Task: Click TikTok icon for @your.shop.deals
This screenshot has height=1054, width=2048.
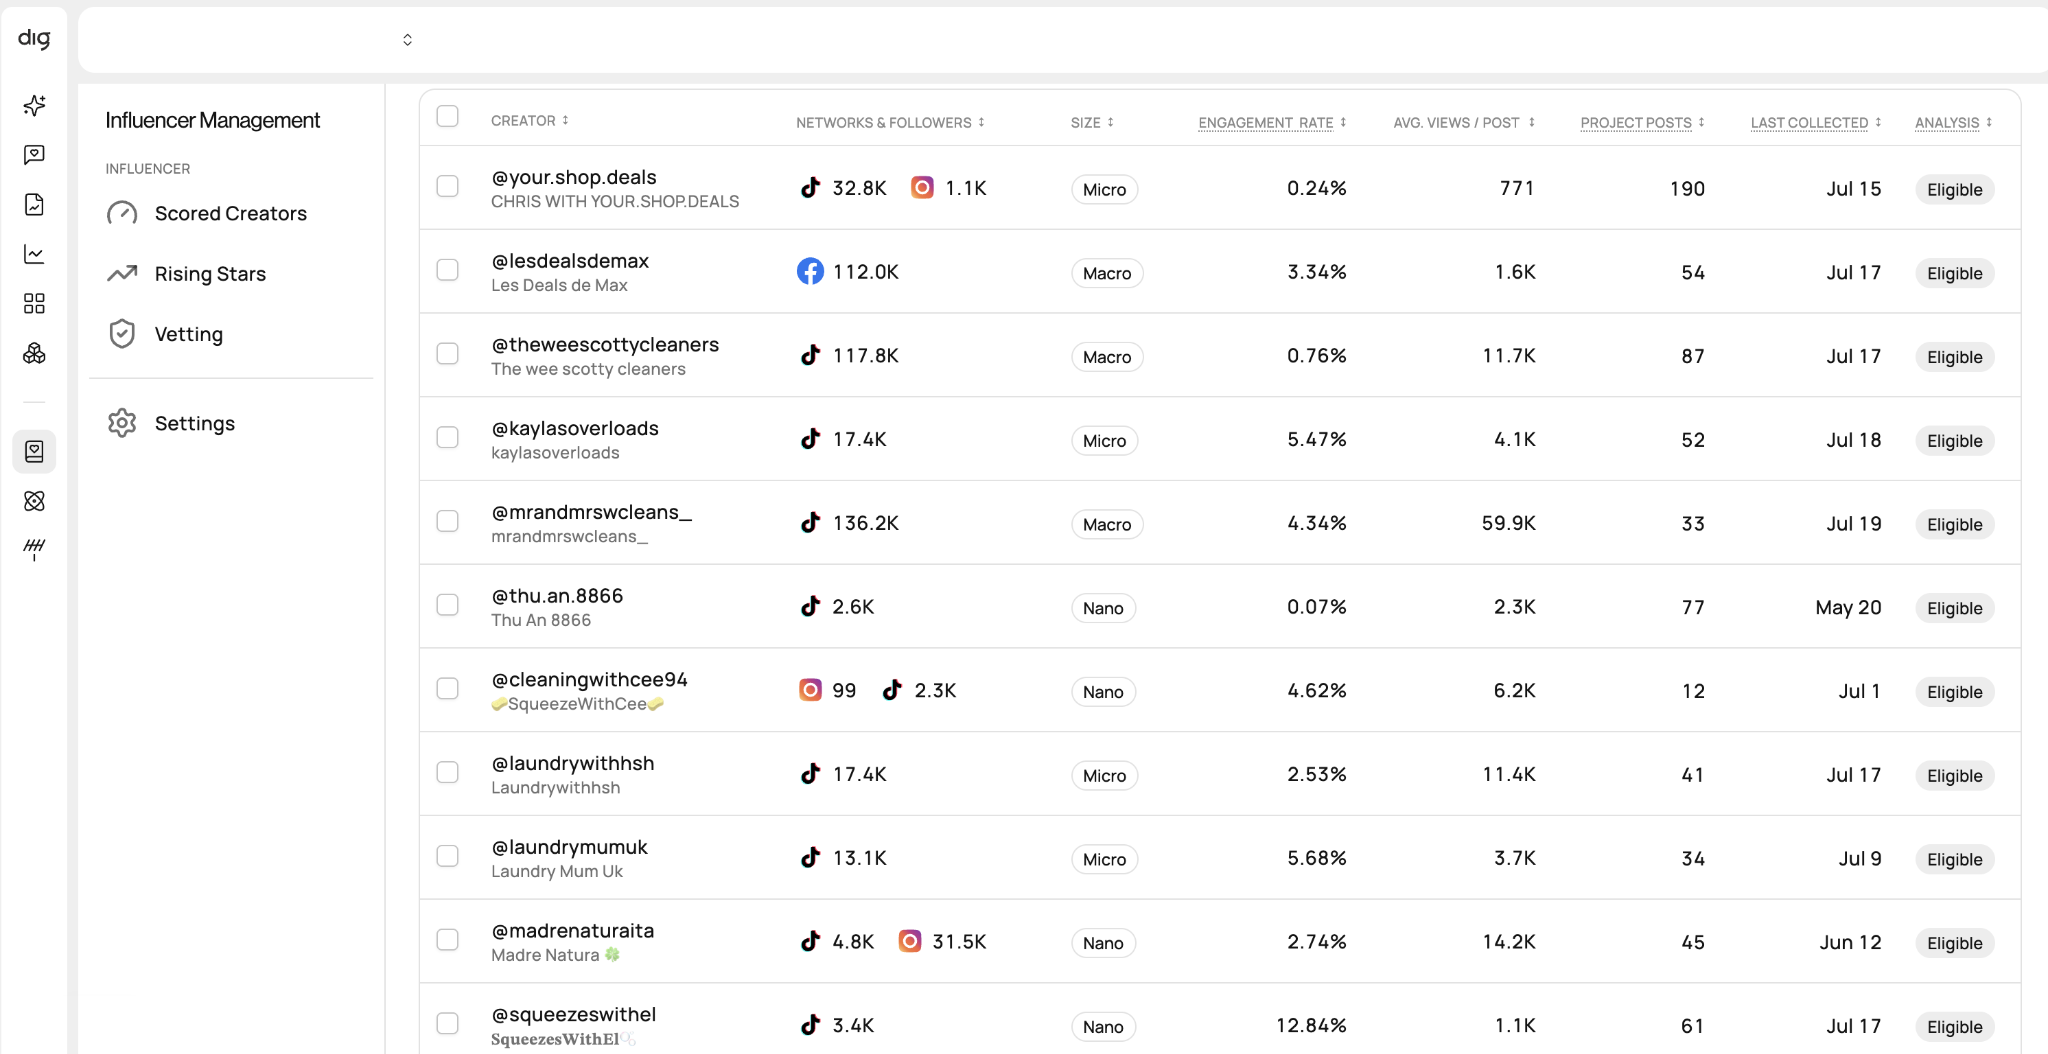Action: tap(810, 187)
